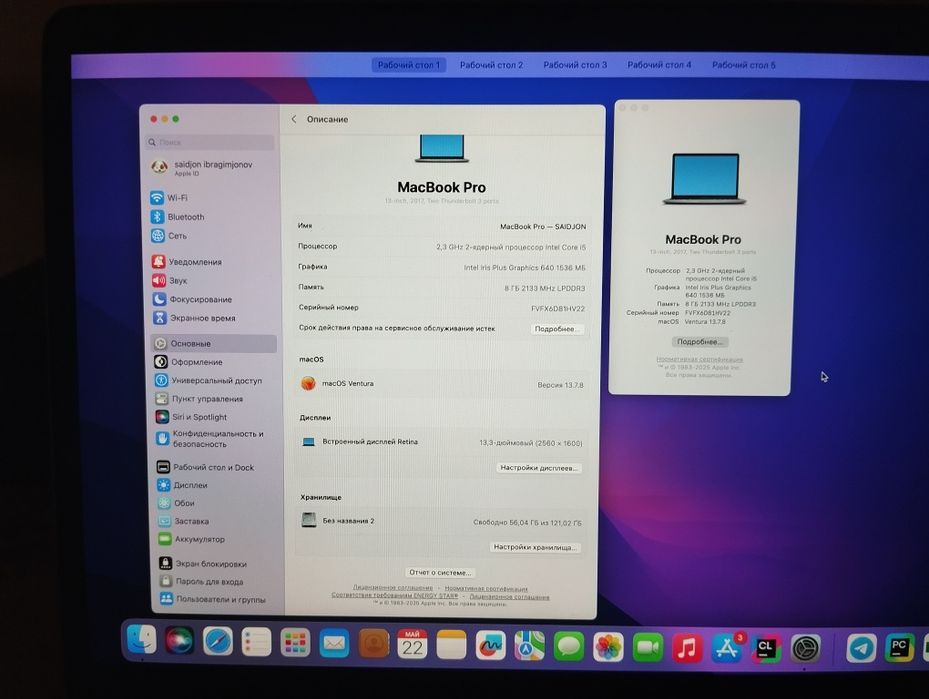This screenshot has width=929, height=699.
Task: Open ENERGY STAR compliance link
Action: point(395,596)
